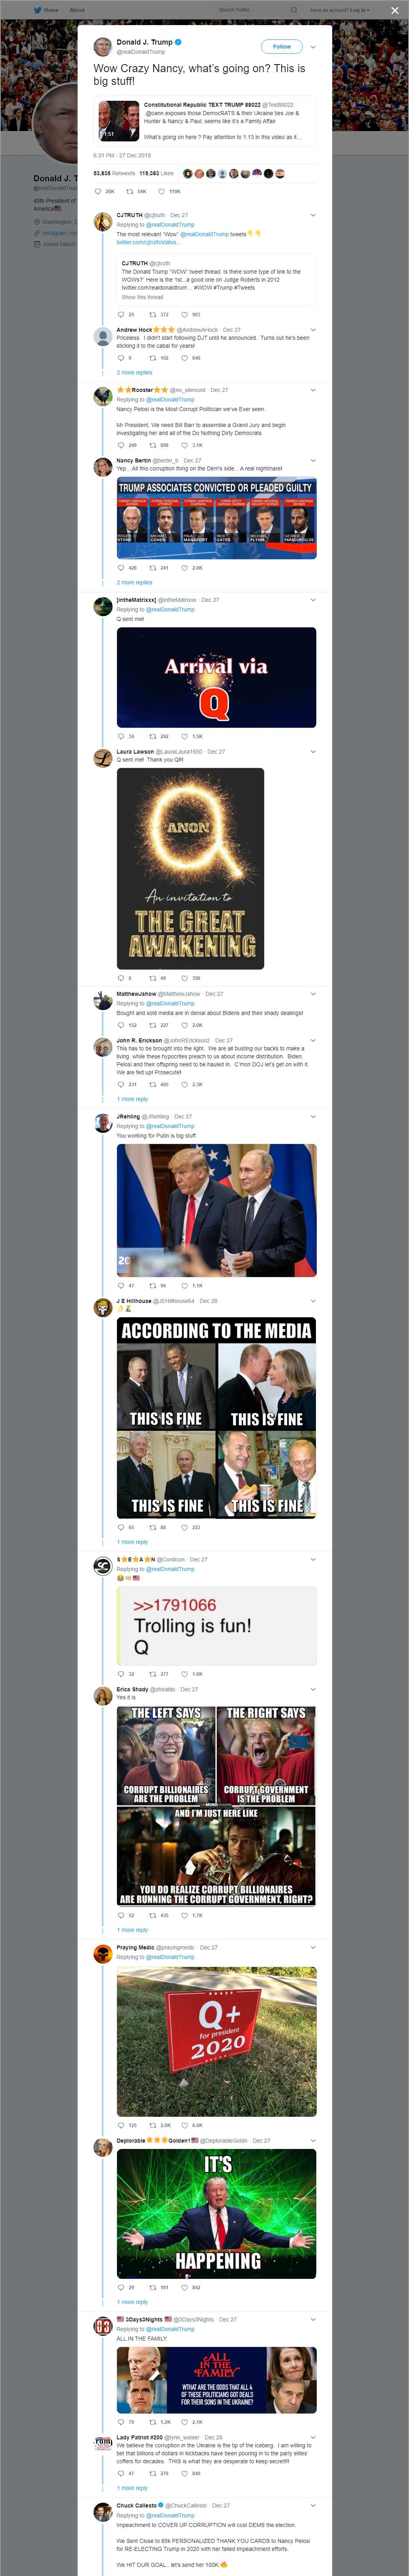Click the Search Twitter input field

pyautogui.click(x=250, y=10)
